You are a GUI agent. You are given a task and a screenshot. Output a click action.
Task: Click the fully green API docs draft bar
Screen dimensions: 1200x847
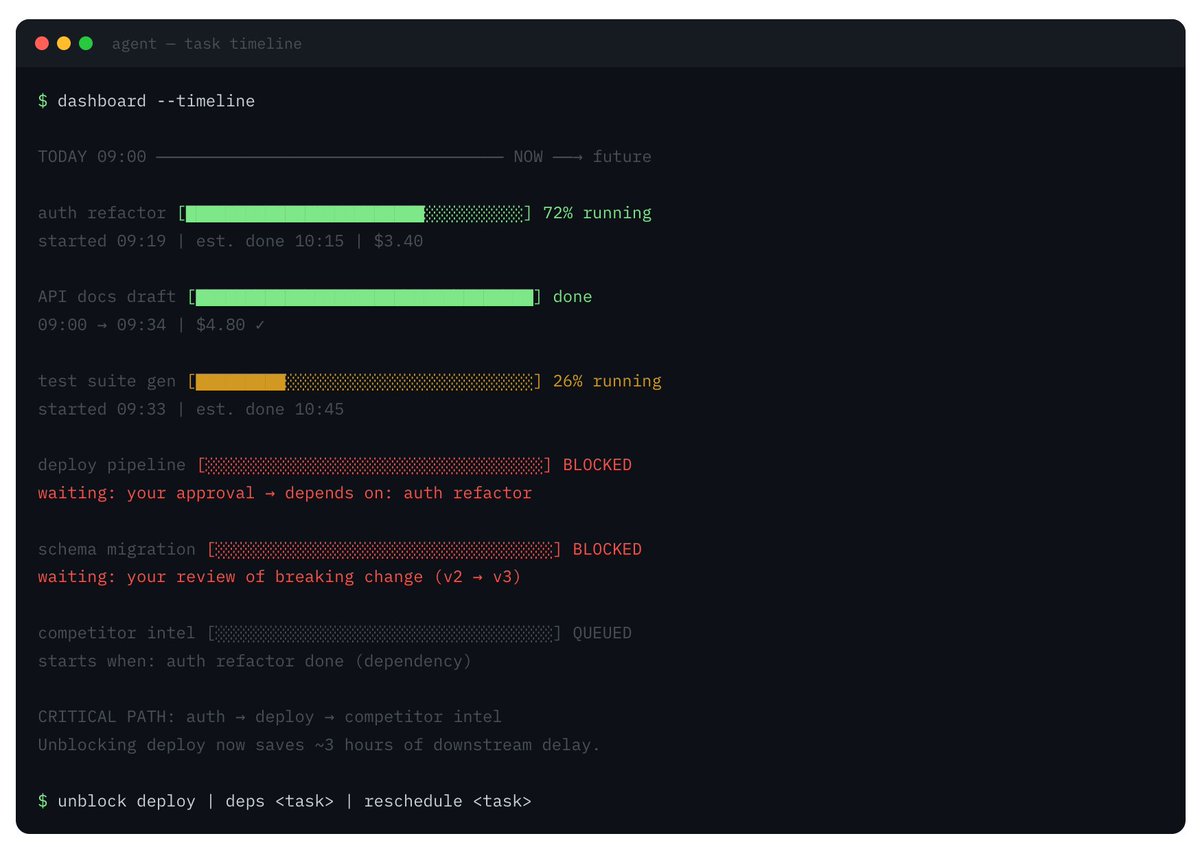coord(364,297)
